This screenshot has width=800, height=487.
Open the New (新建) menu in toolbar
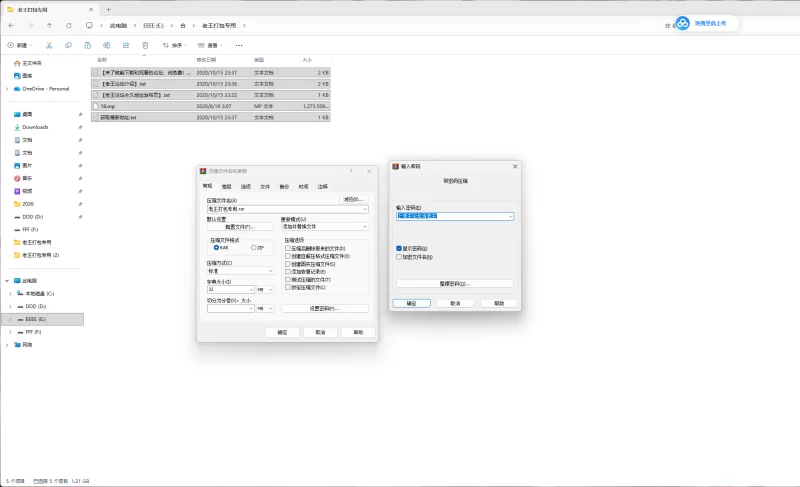pyautogui.click(x=19, y=45)
